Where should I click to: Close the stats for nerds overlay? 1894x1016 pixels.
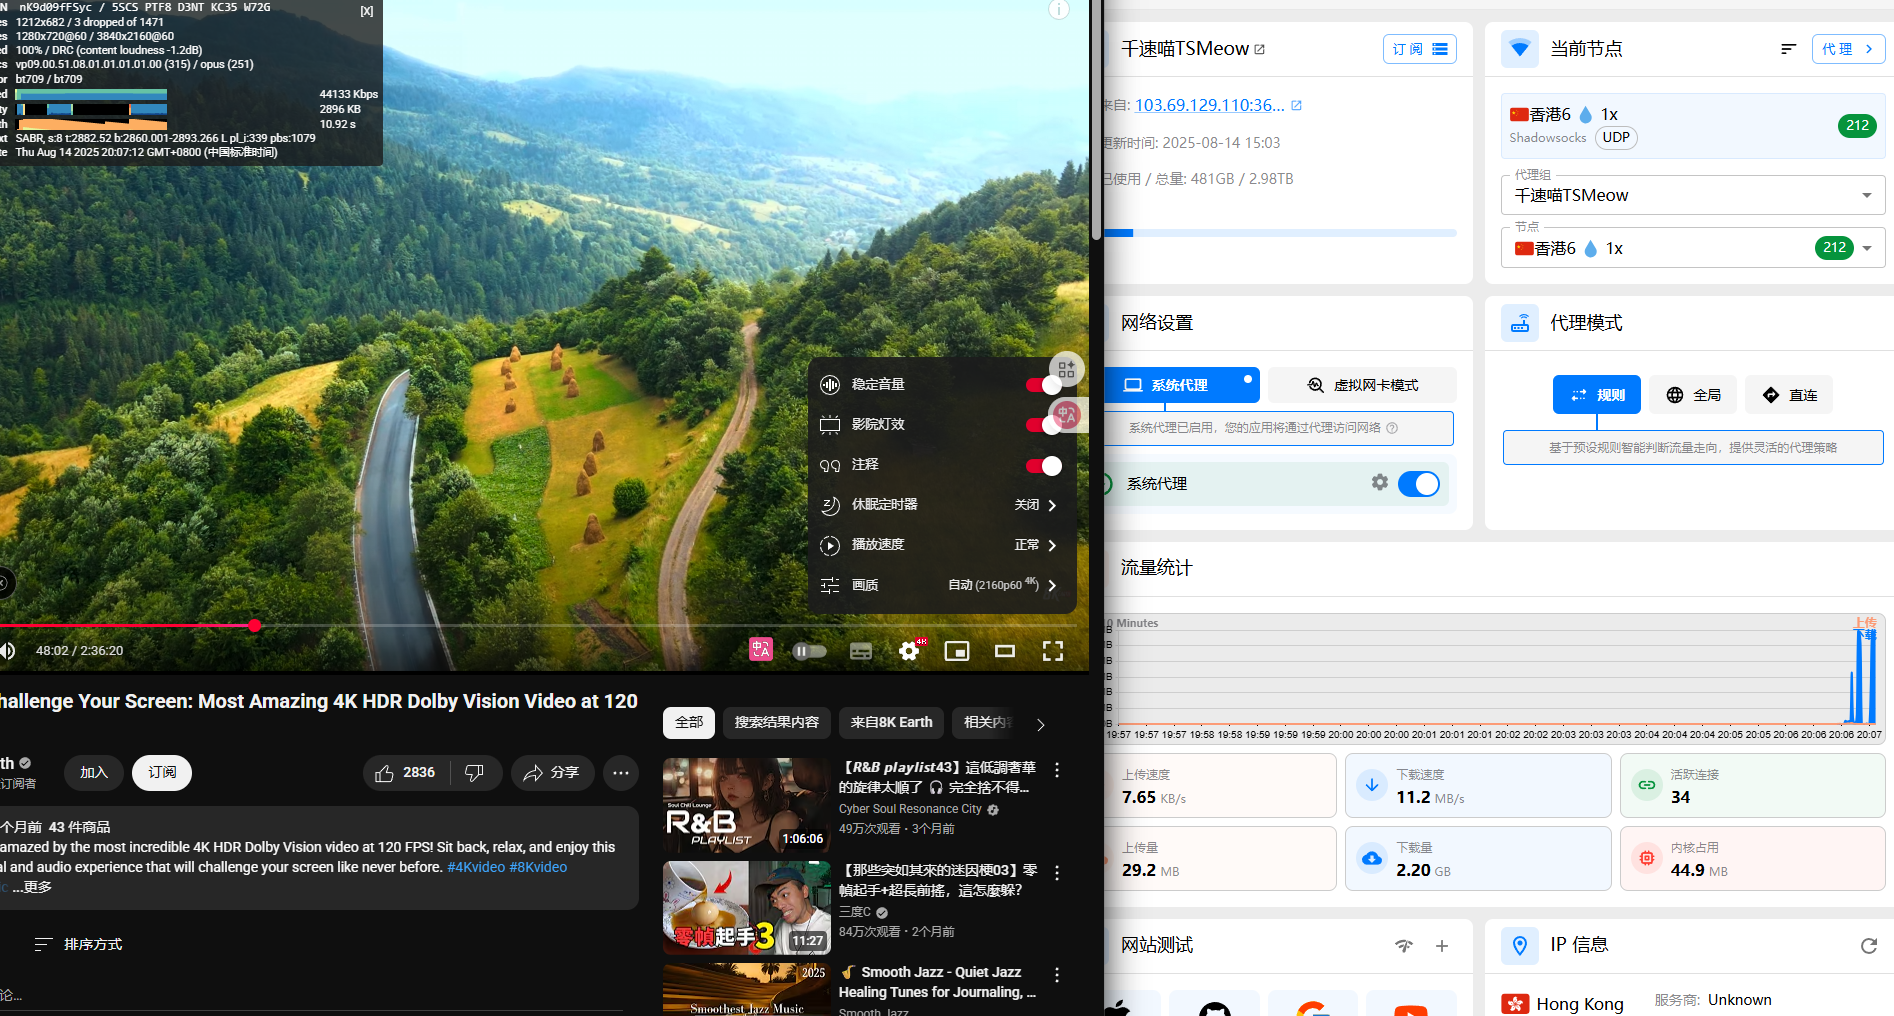367,11
